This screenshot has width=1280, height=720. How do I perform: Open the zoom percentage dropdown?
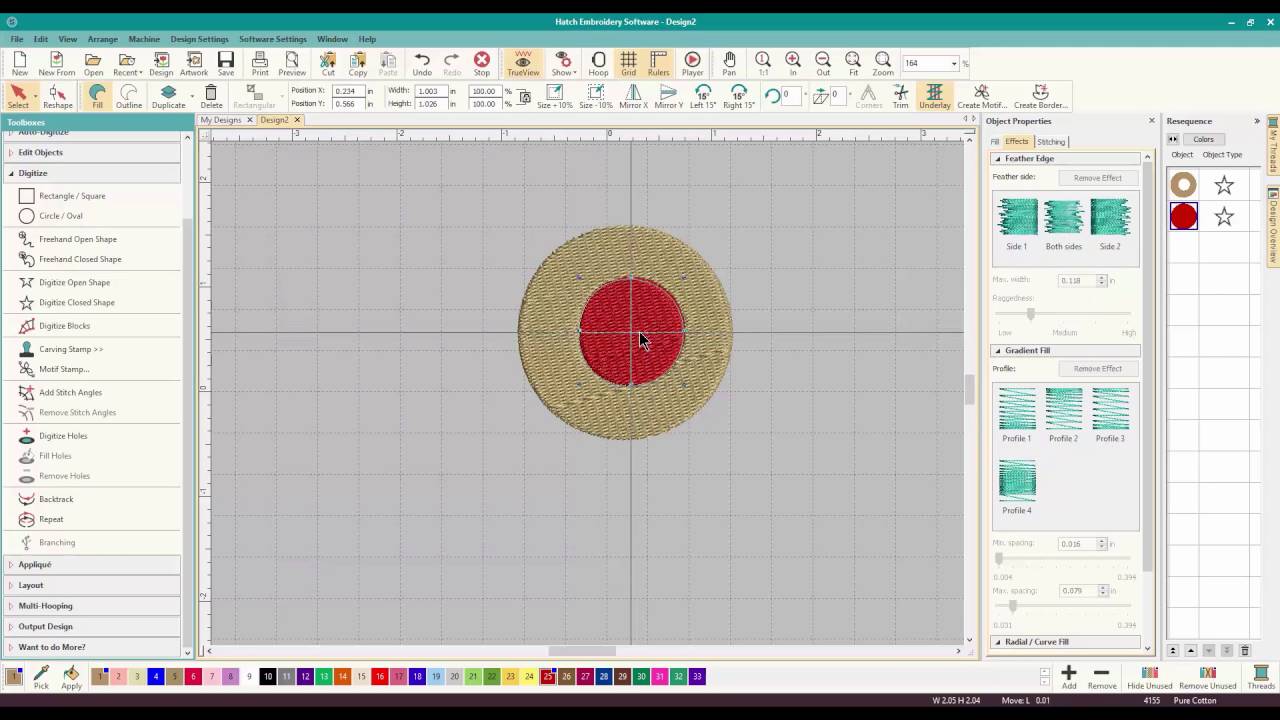[954, 63]
